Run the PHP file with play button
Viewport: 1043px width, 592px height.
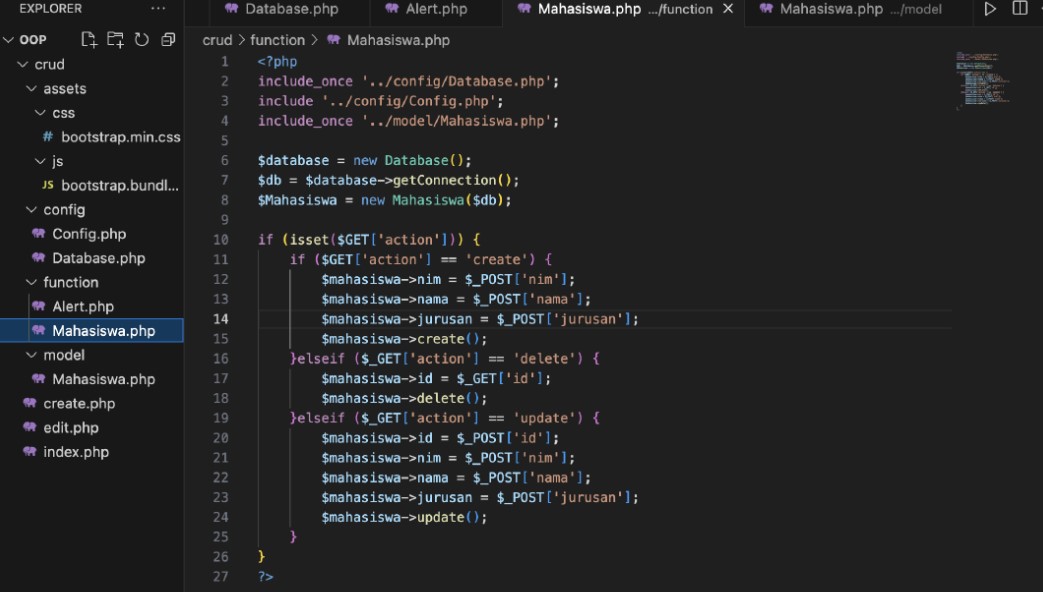coord(990,9)
